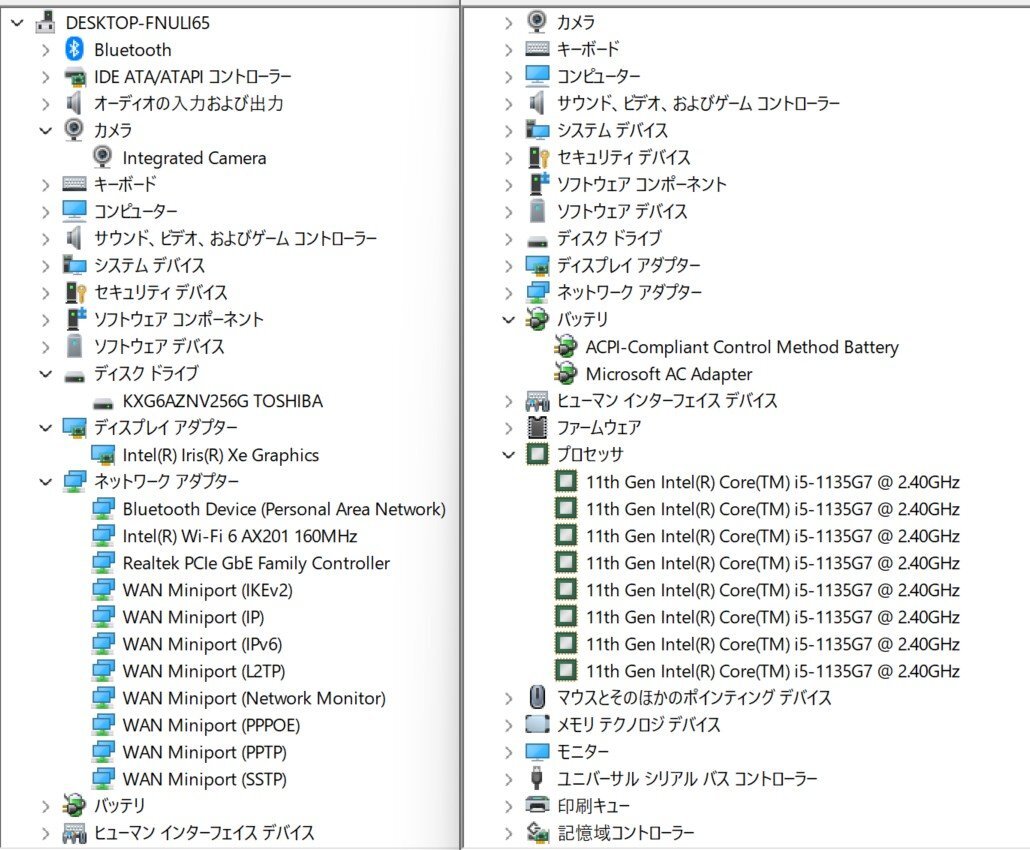Click the WAN Miniport (IKEv2) icon

[x=101, y=589]
